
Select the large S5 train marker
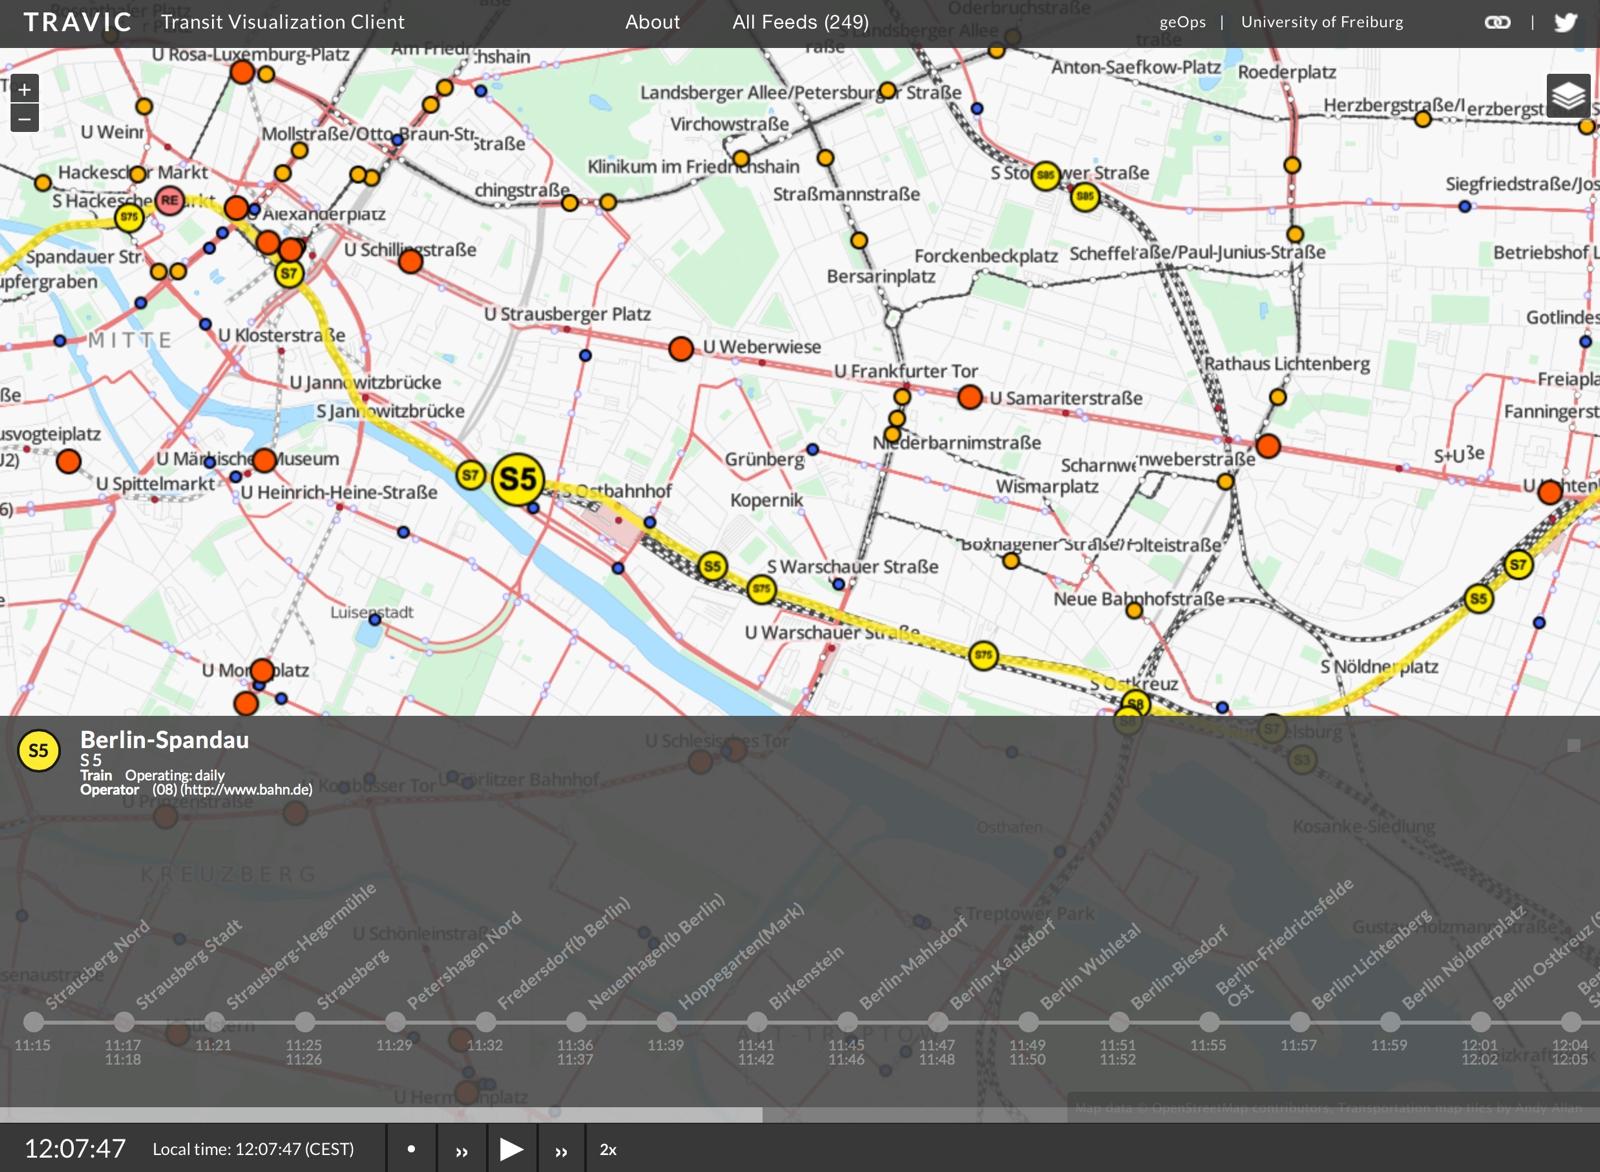[517, 480]
